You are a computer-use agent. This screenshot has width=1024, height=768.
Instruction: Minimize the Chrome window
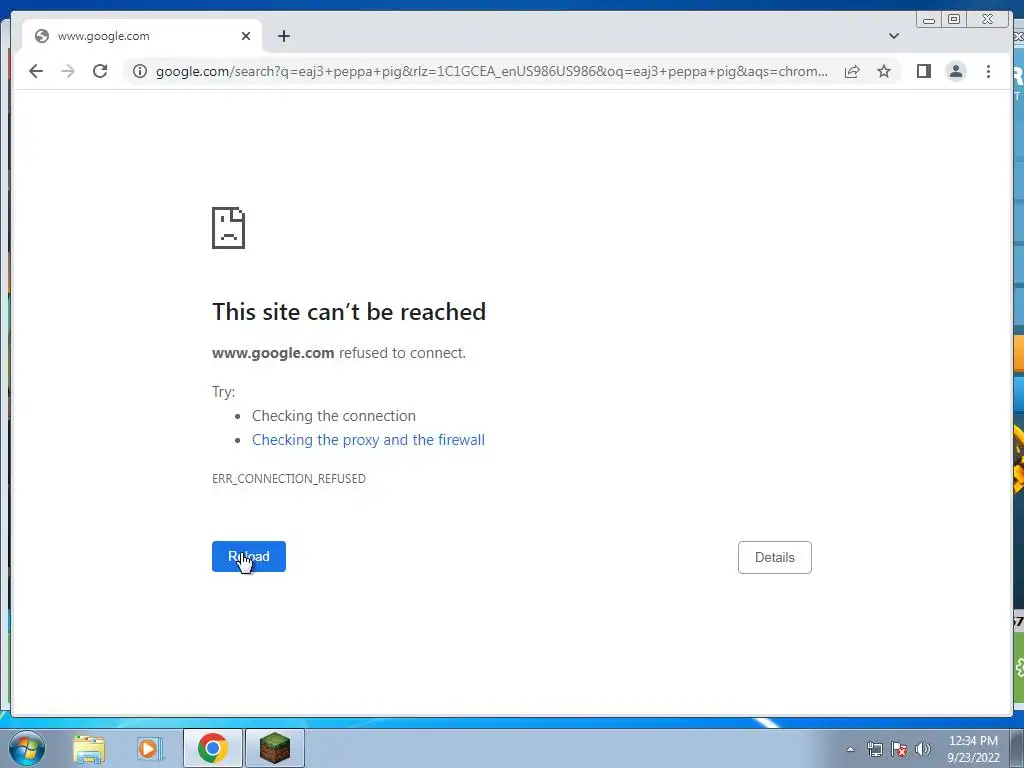929,20
